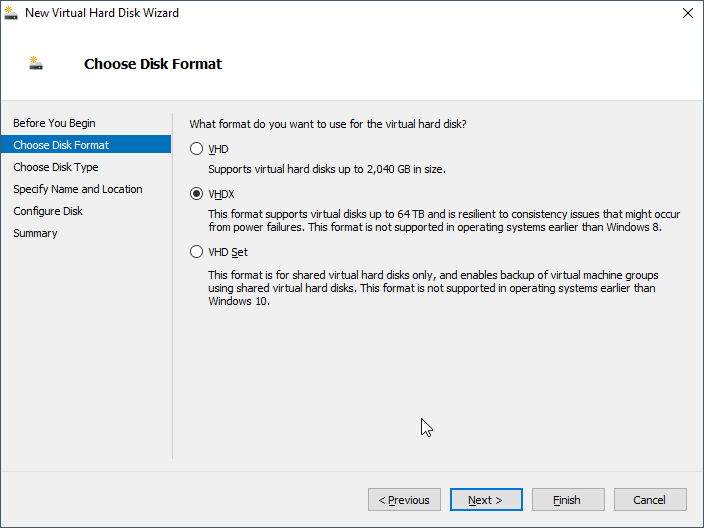Click the wizard icon in the title bar

coord(11,13)
